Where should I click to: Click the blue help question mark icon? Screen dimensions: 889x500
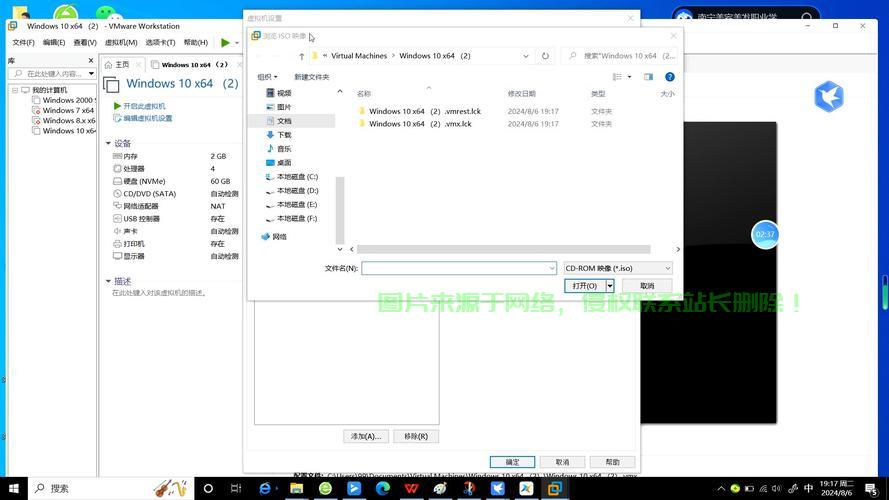click(670, 77)
